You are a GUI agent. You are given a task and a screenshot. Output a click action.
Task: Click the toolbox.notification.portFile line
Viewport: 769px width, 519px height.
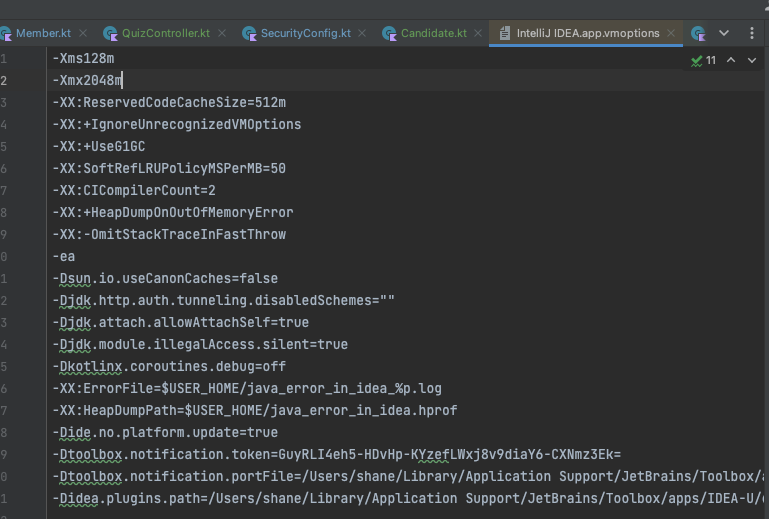coord(408,477)
